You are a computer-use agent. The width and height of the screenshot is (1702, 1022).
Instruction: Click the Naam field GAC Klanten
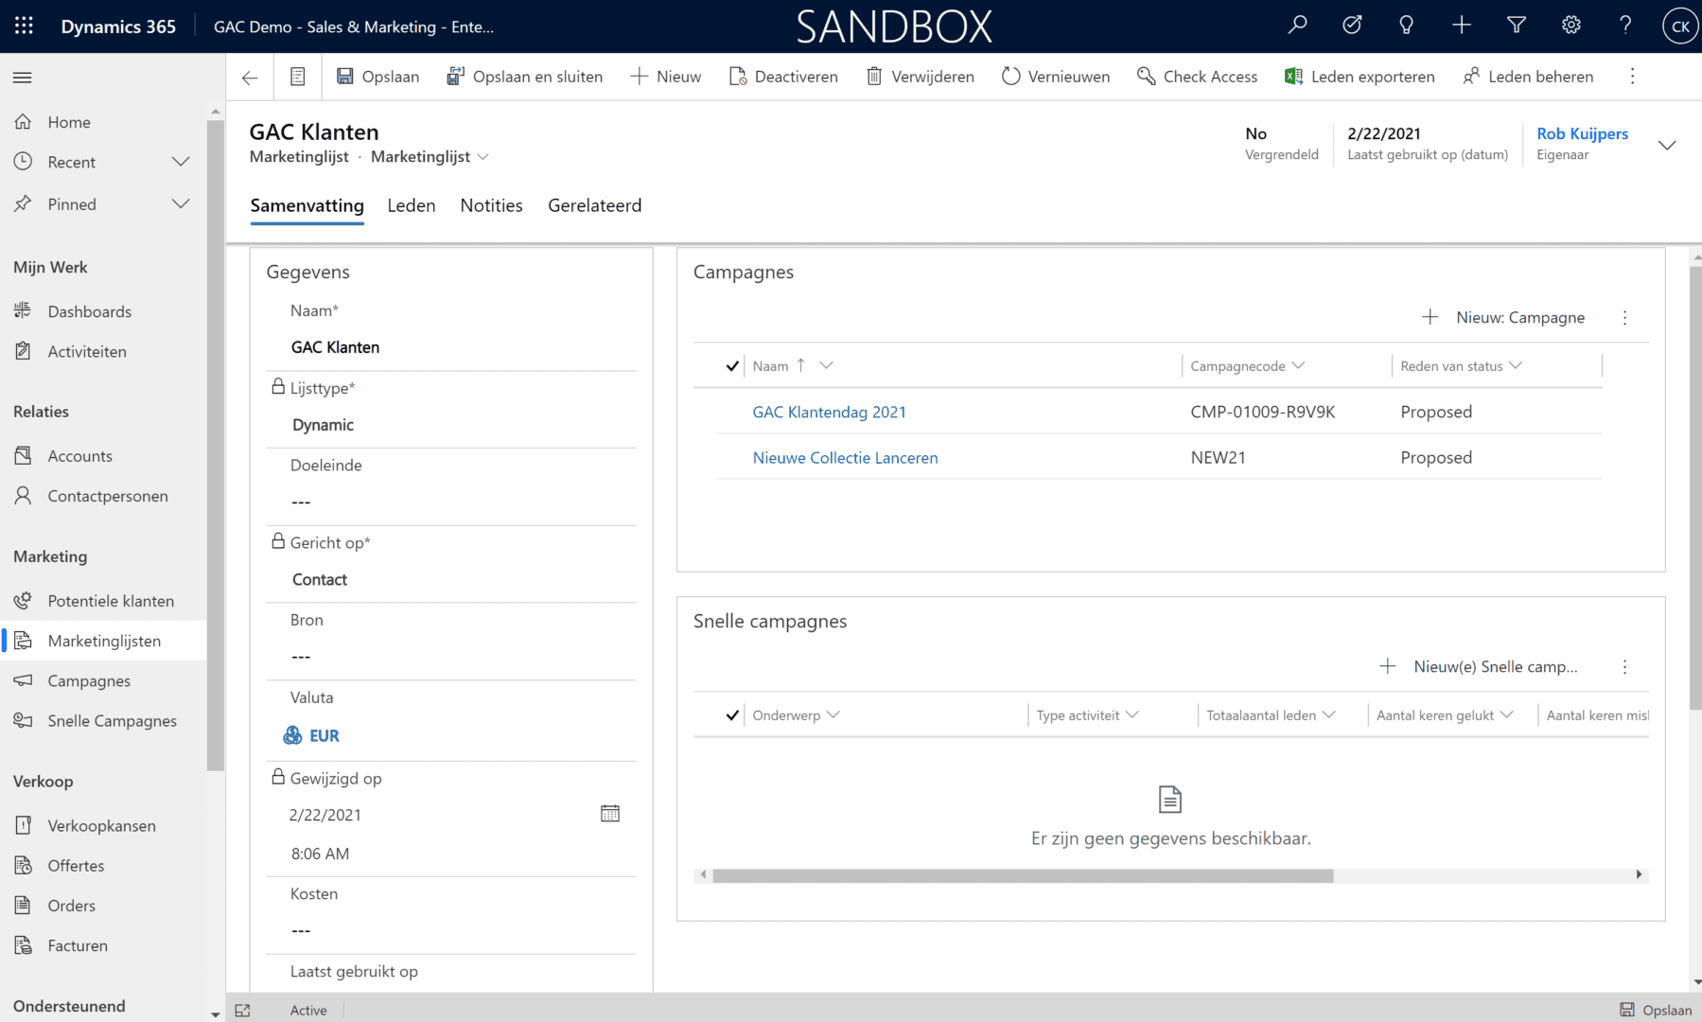[452, 348]
